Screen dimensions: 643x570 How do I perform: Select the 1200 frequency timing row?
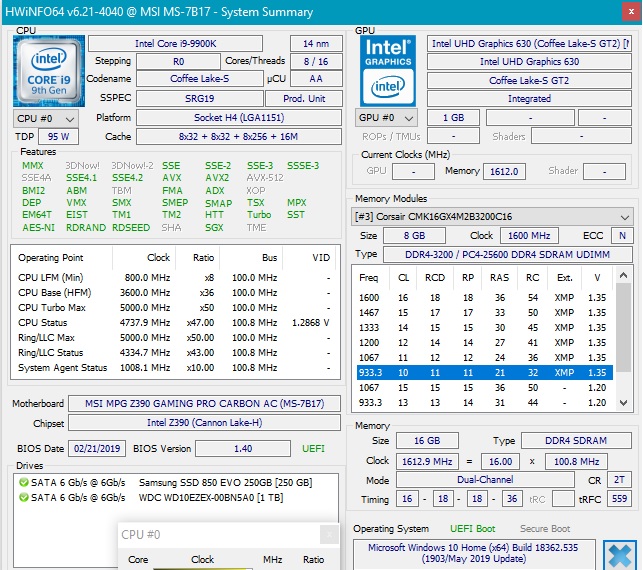(485, 342)
